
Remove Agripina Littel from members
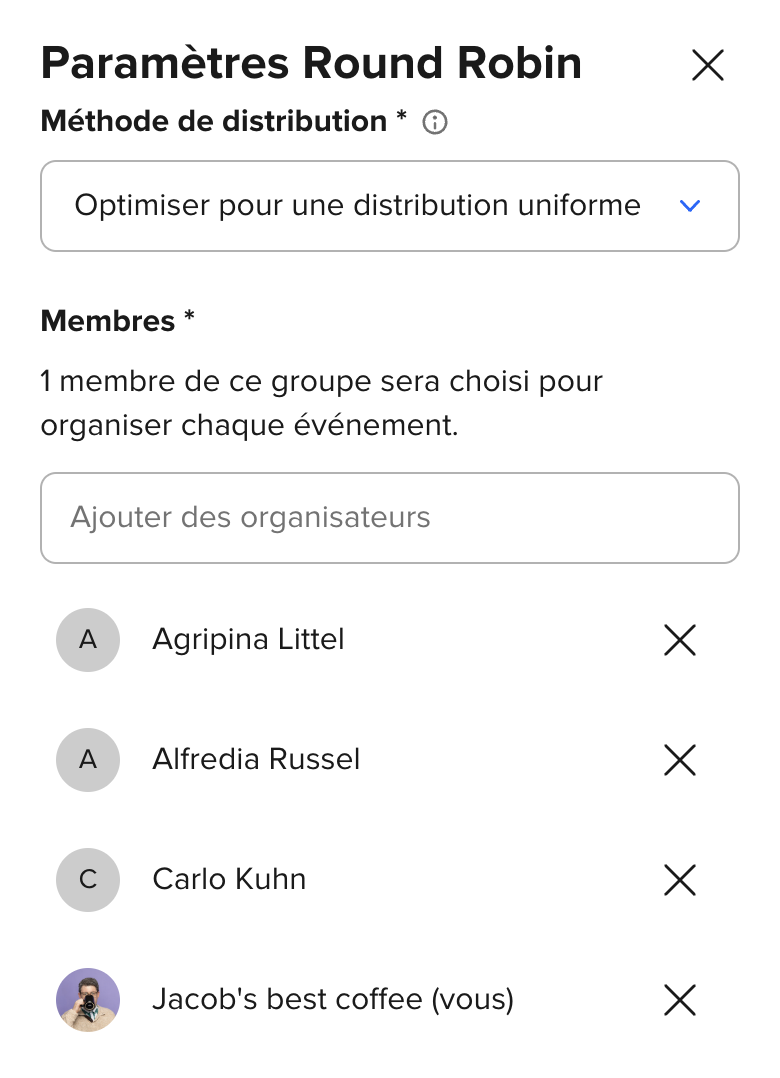click(680, 640)
